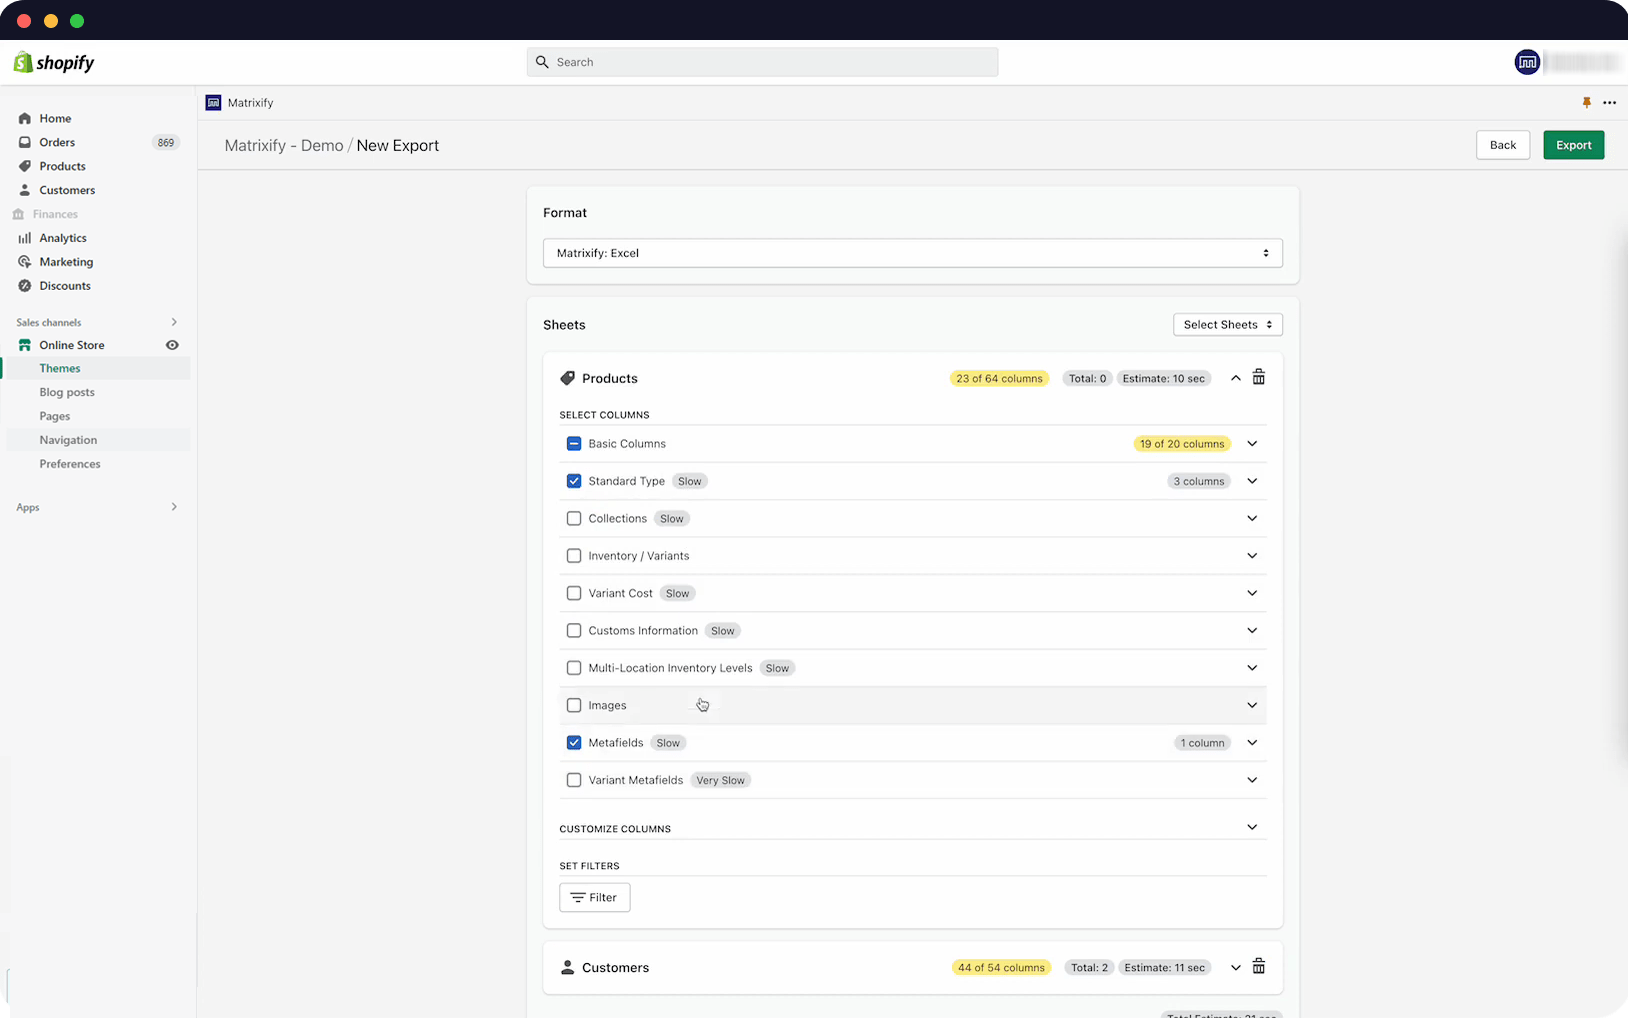The image size is (1628, 1018).
Task: Open the Format dropdown Matrixify: Excel
Action: coord(913,253)
